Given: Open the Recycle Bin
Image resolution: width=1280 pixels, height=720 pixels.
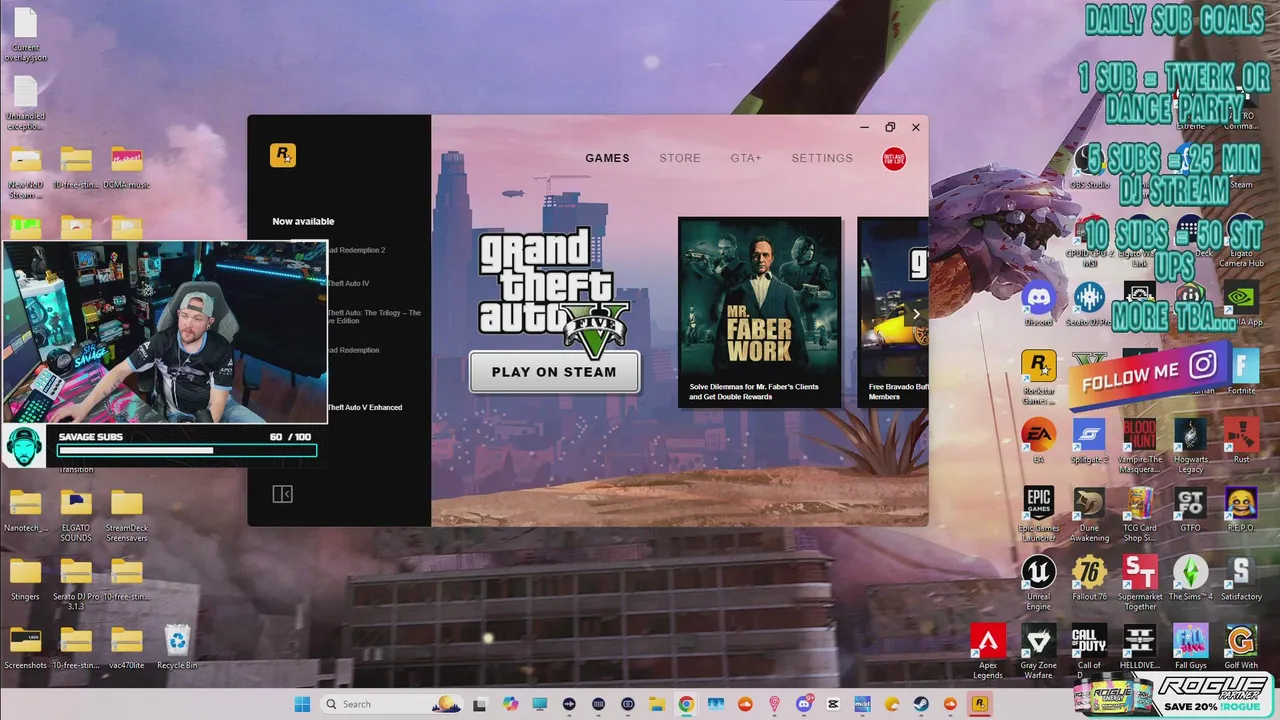Looking at the screenshot, I should point(177,648).
